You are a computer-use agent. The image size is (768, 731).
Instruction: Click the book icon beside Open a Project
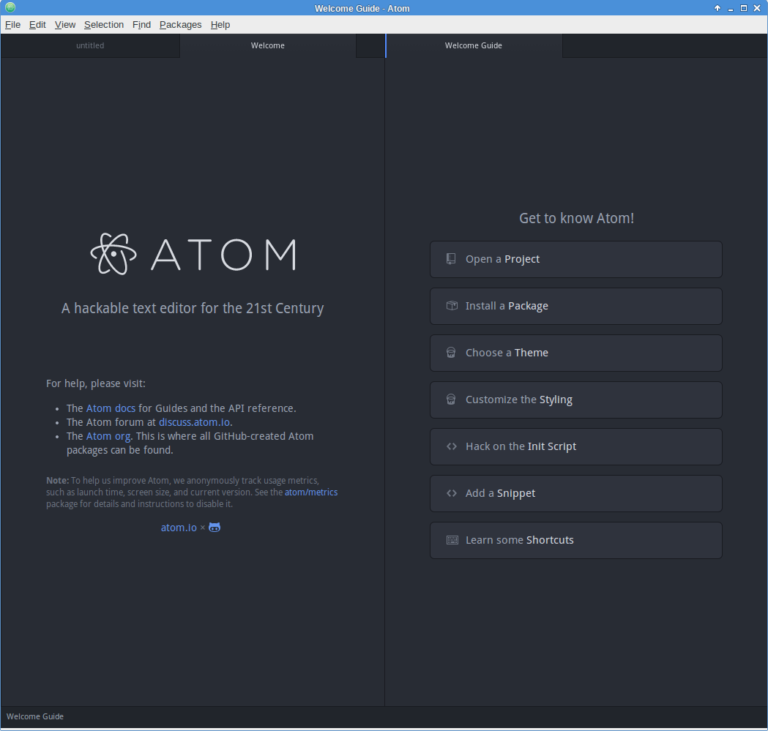pyautogui.click(x=451, y=259)
